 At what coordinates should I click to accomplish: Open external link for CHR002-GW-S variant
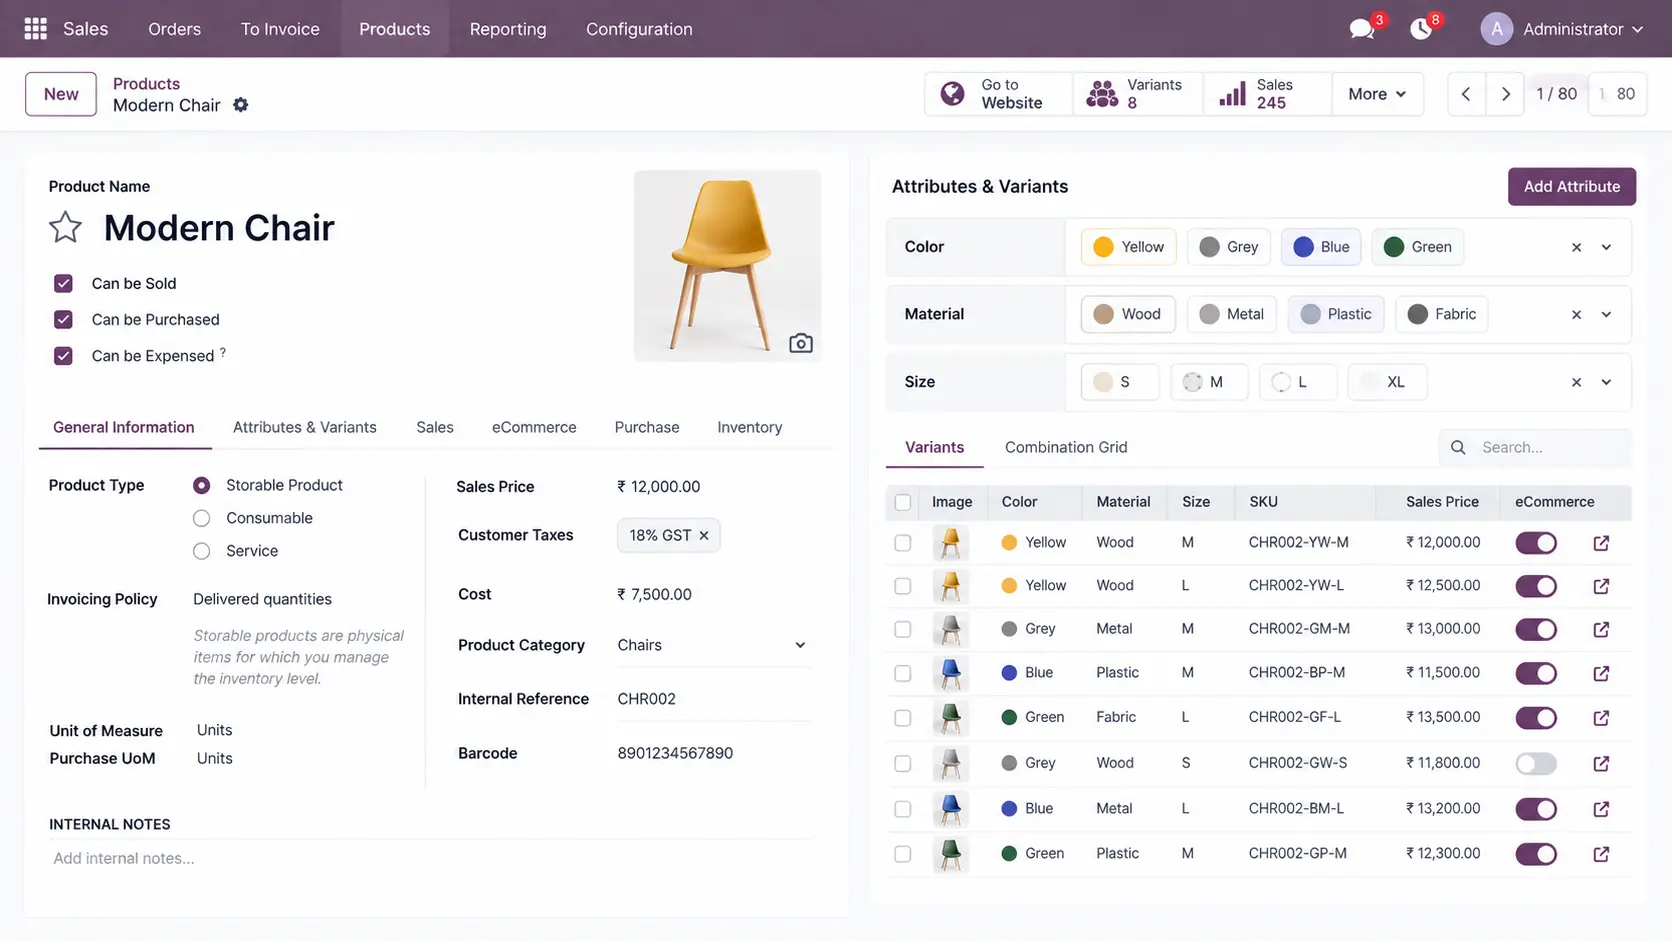(x=1601, y=763)
